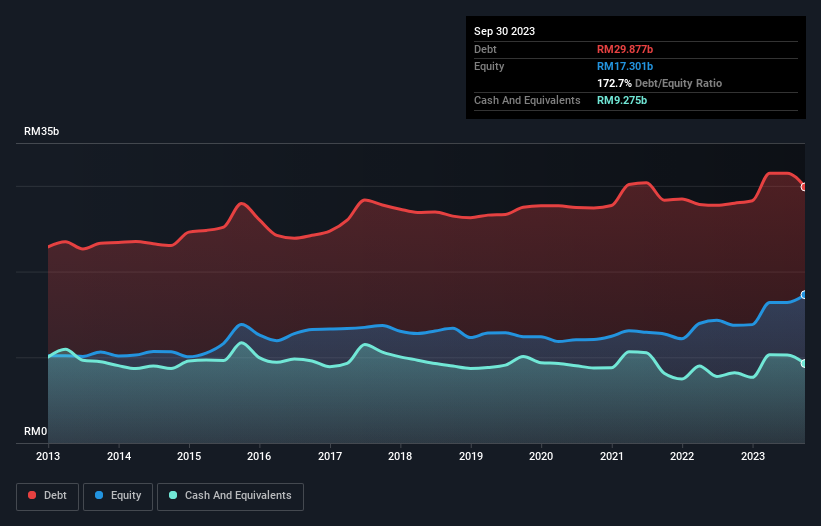Toggle the Debt series legend button
The image size is (821, 526).
[48, 496]
